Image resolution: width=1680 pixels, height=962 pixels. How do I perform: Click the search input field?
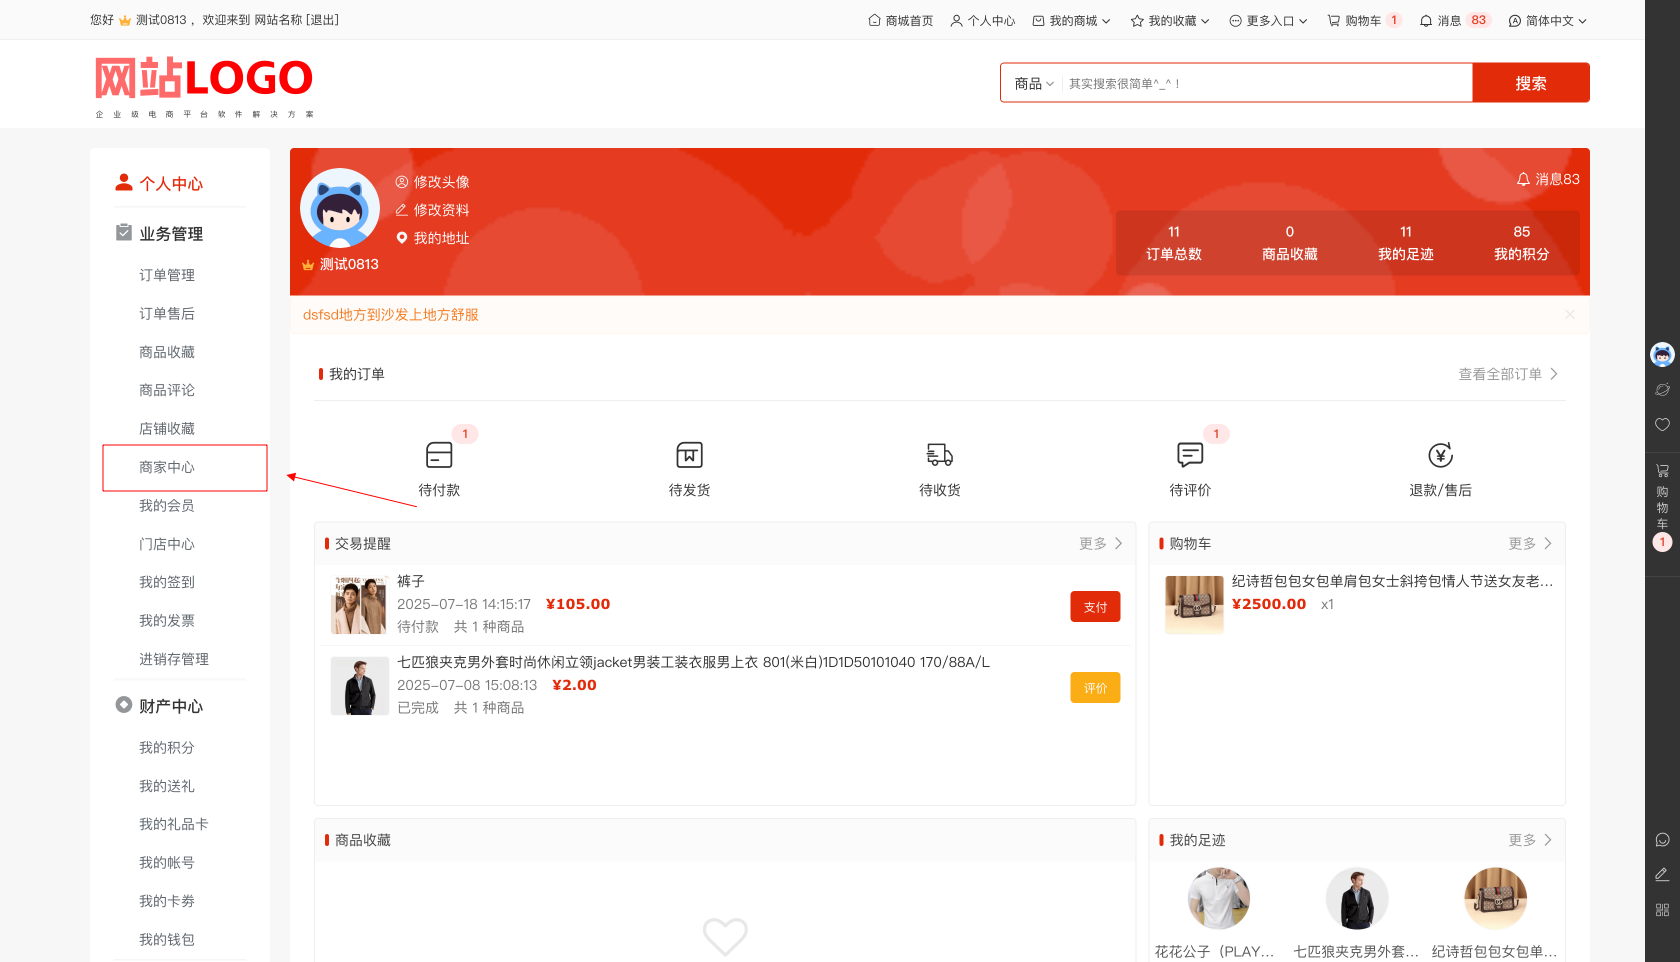[1265, 84]
